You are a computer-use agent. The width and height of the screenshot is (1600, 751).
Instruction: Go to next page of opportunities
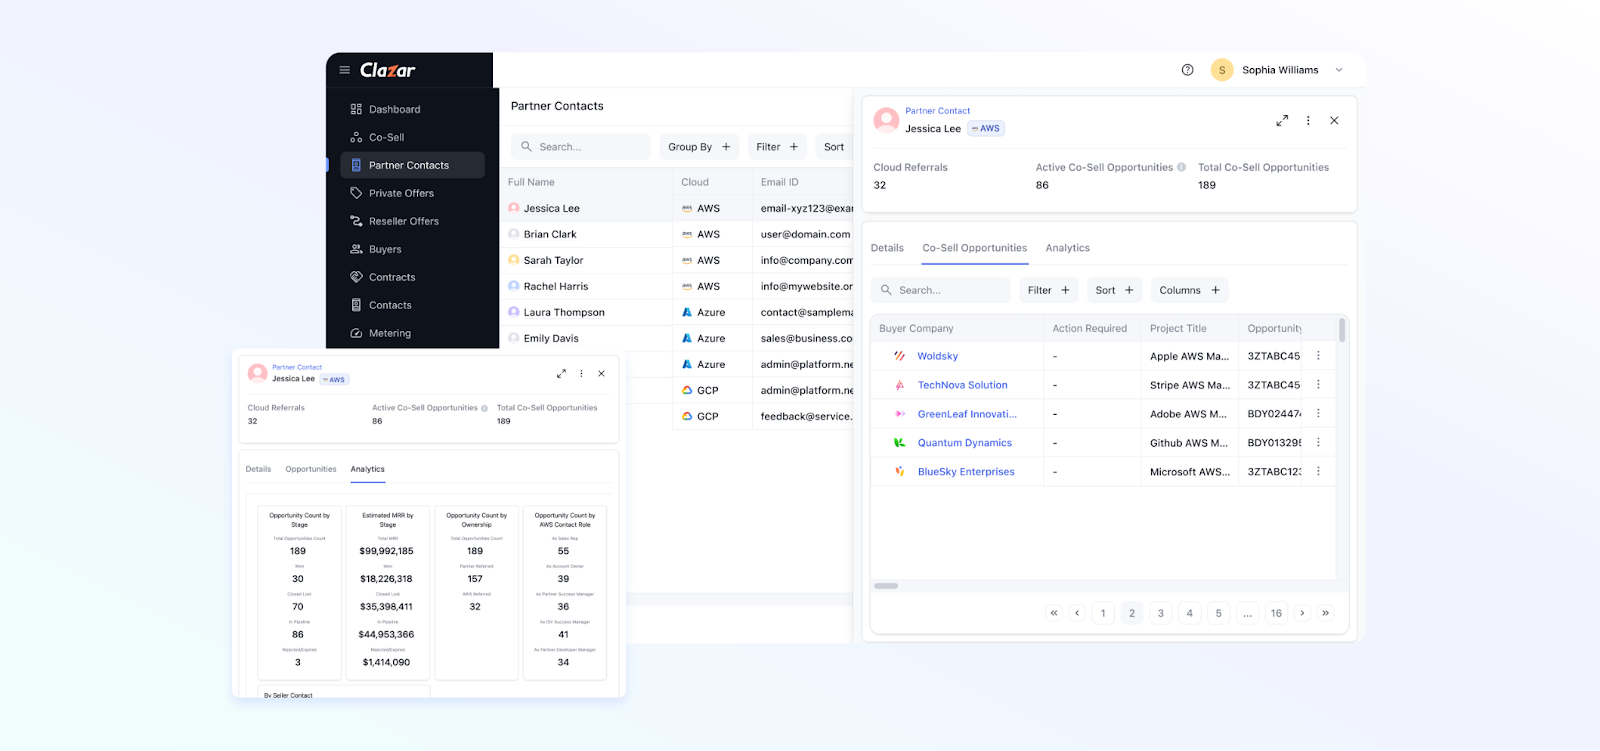1302,613
